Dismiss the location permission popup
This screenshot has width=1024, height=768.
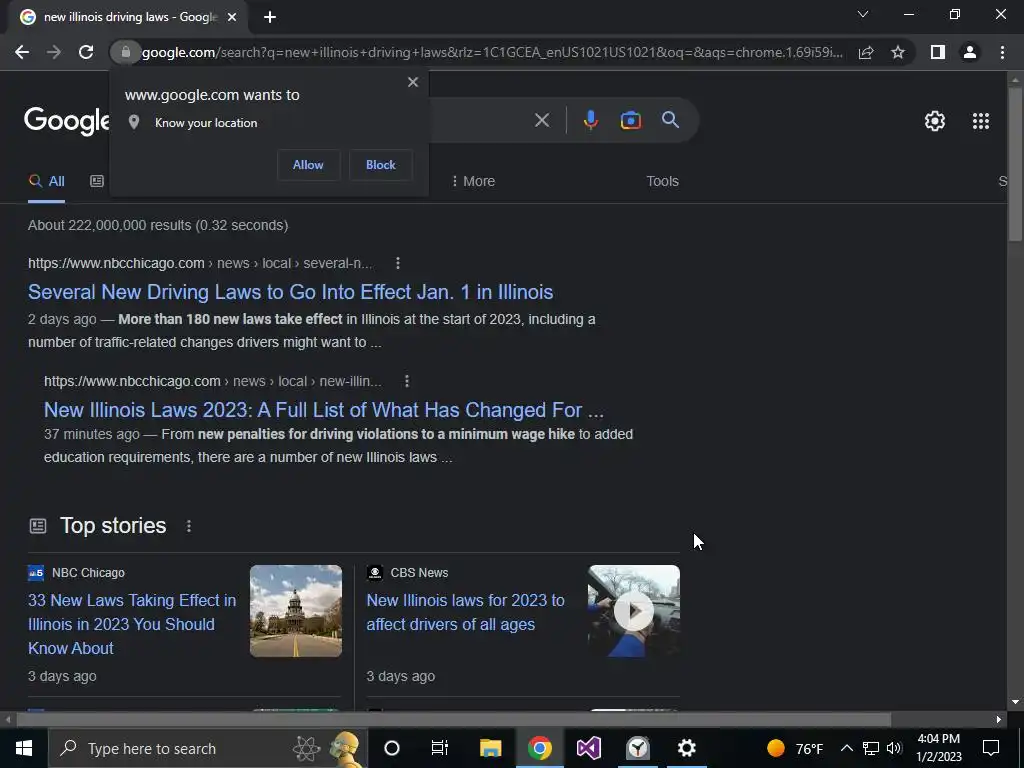pyautogui.click(x=413, y=82)
